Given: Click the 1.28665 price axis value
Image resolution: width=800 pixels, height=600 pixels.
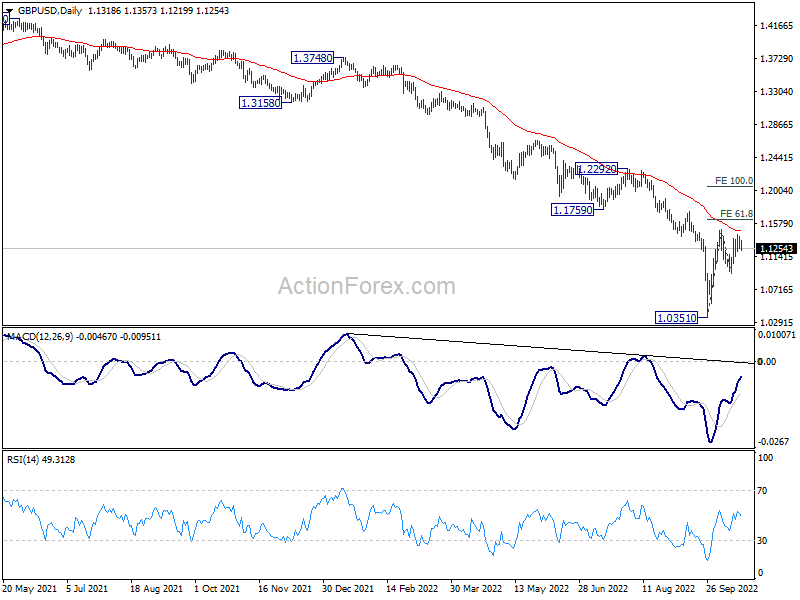Looking at the screenshot, I should tap(777, 124).
